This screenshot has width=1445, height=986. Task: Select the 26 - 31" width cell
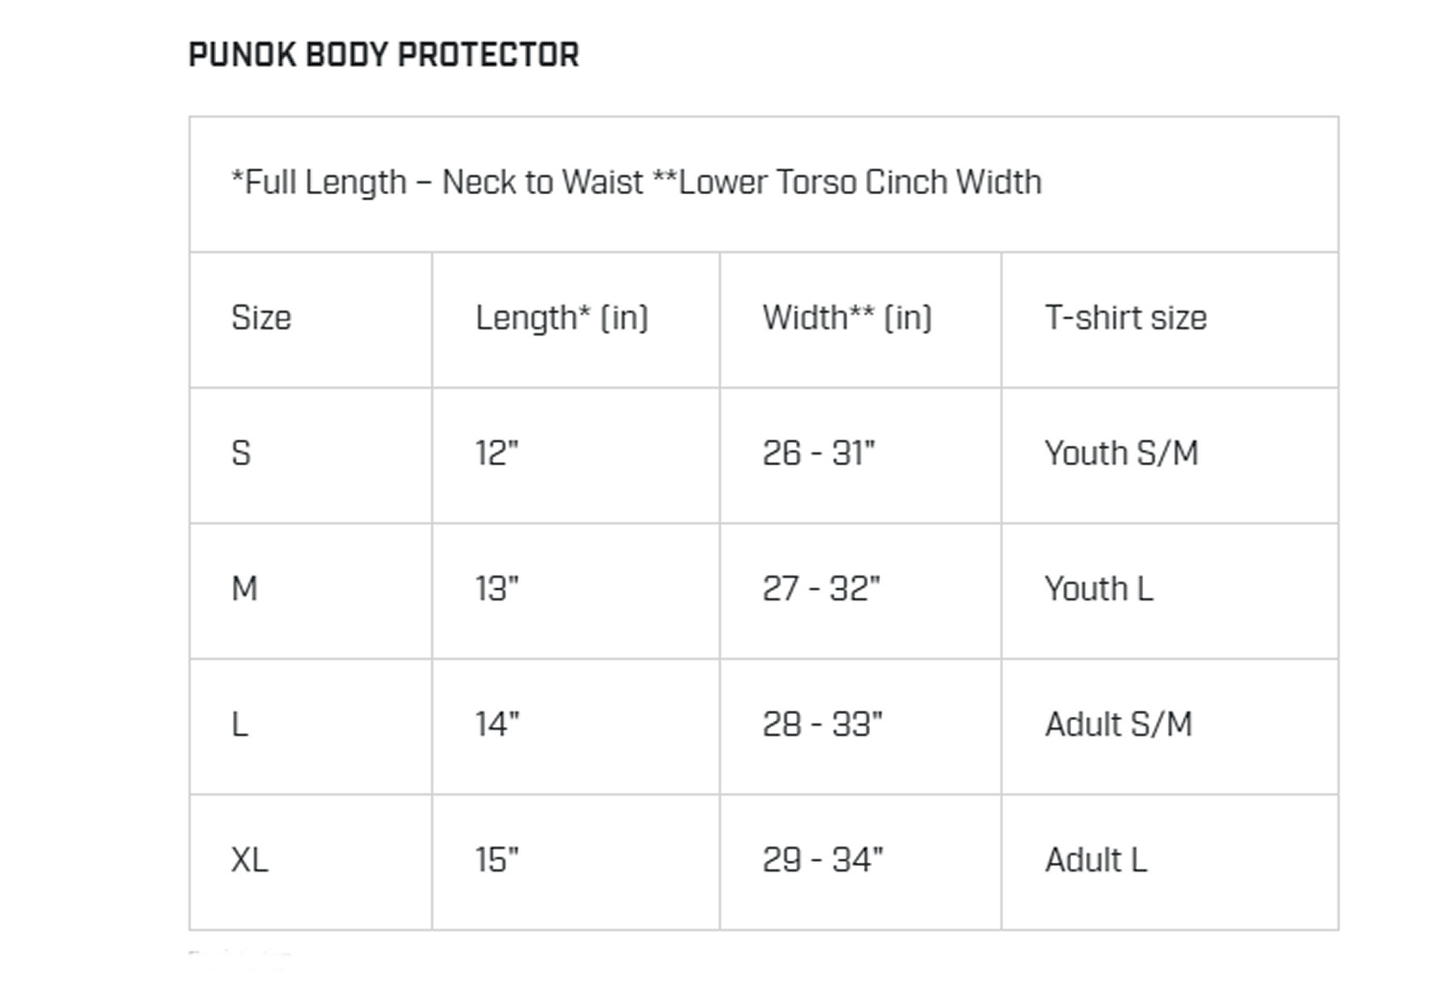818,454
